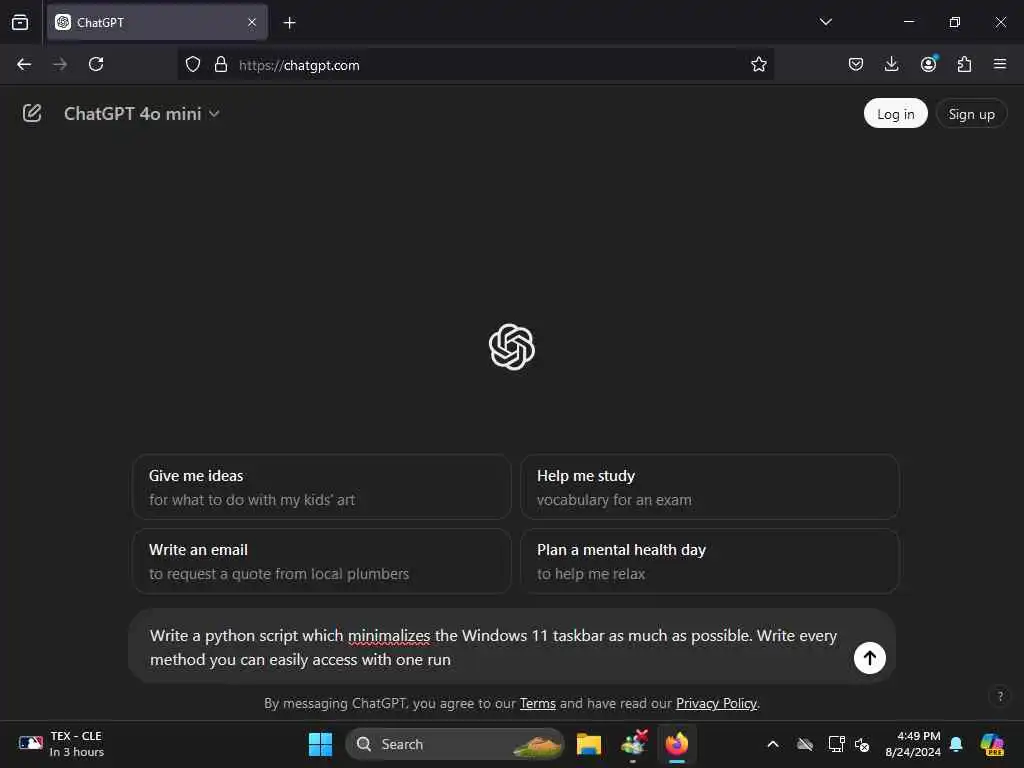Open the Firefox application hamburger menu

point(1000,64)
